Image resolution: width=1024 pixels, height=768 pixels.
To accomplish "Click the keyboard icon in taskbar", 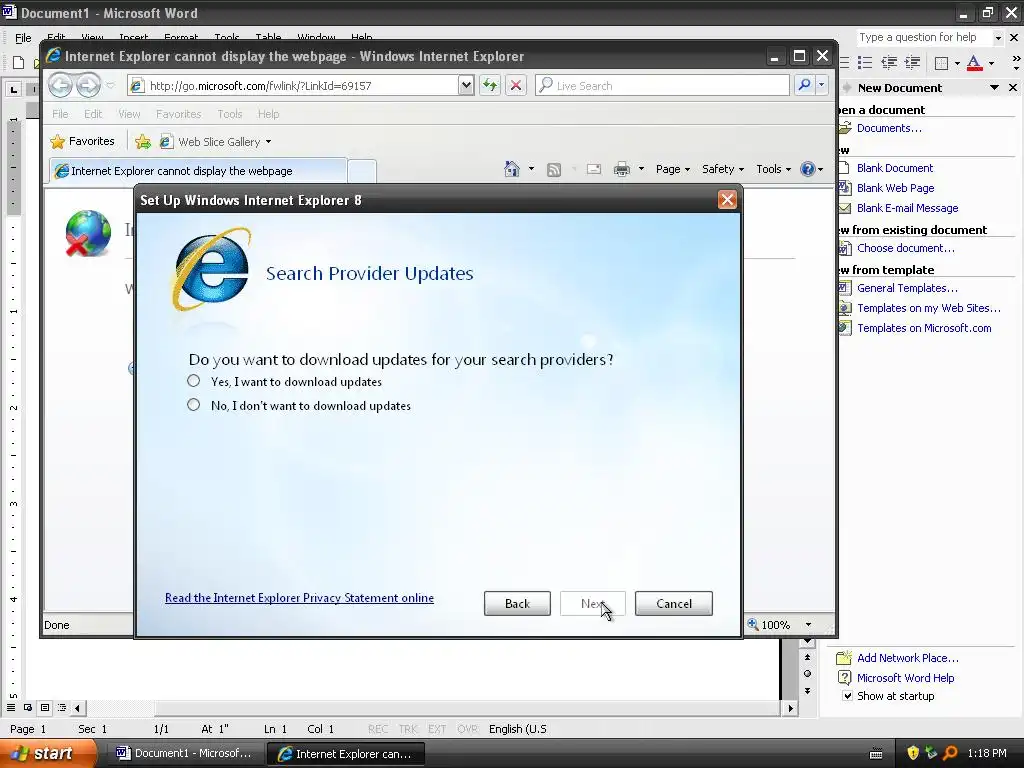I will (876, 754).
